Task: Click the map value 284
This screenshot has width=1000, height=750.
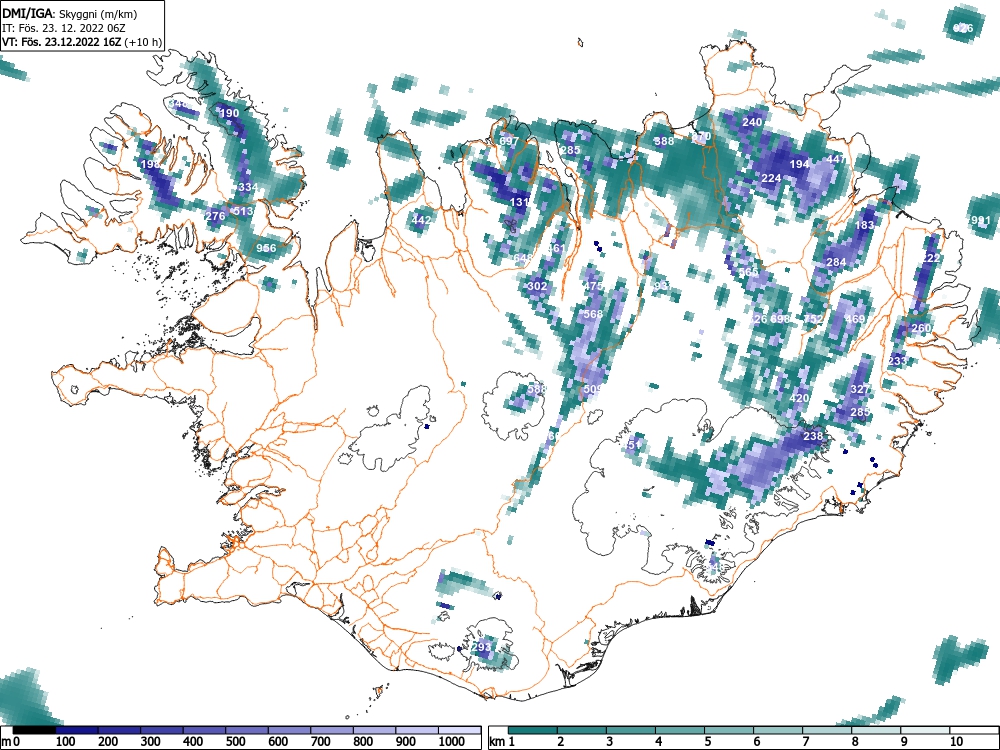Action: pyautogui.click(x=836, y=262)
